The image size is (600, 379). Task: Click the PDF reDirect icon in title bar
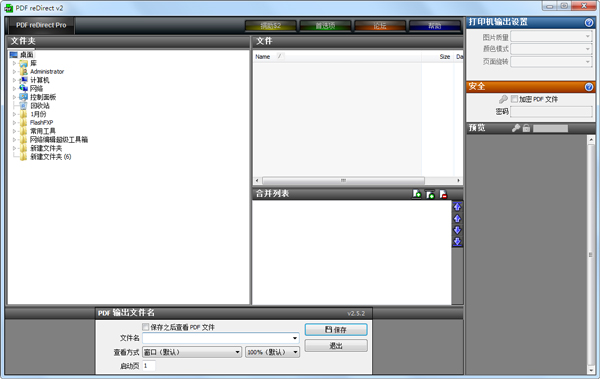[8, 8]
